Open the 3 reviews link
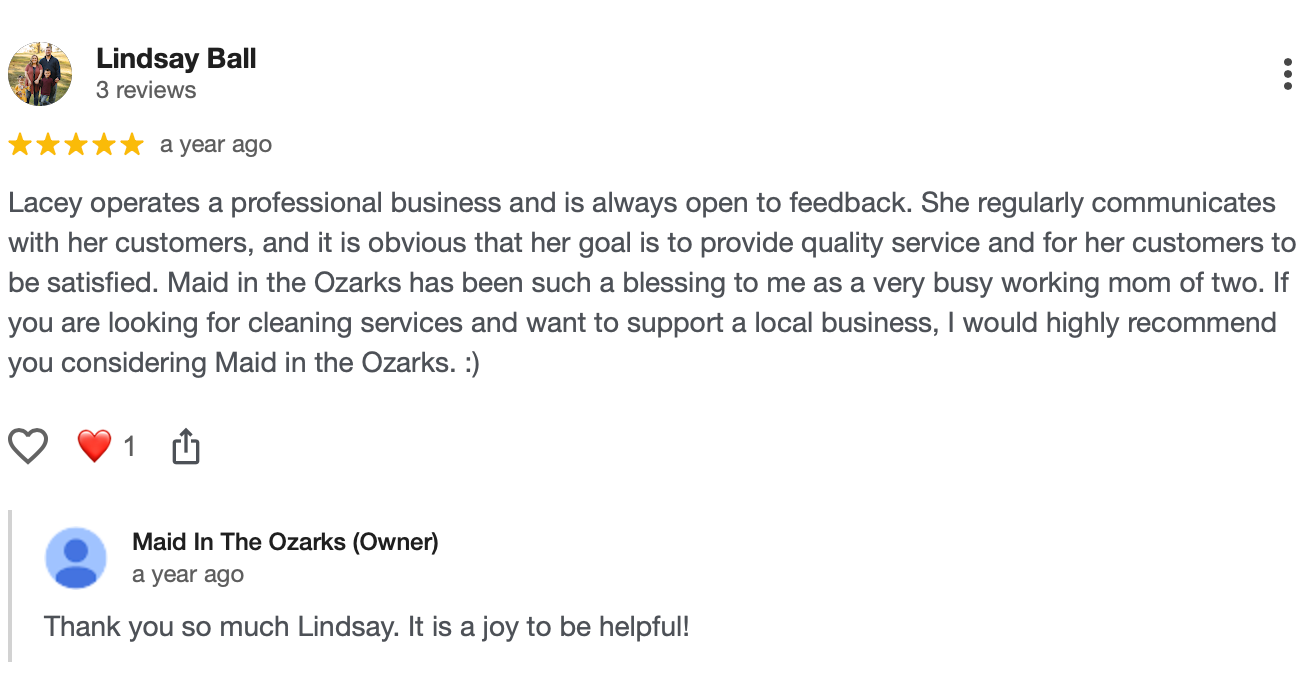Screen dimensions: 1314x684 coord(146,89)
